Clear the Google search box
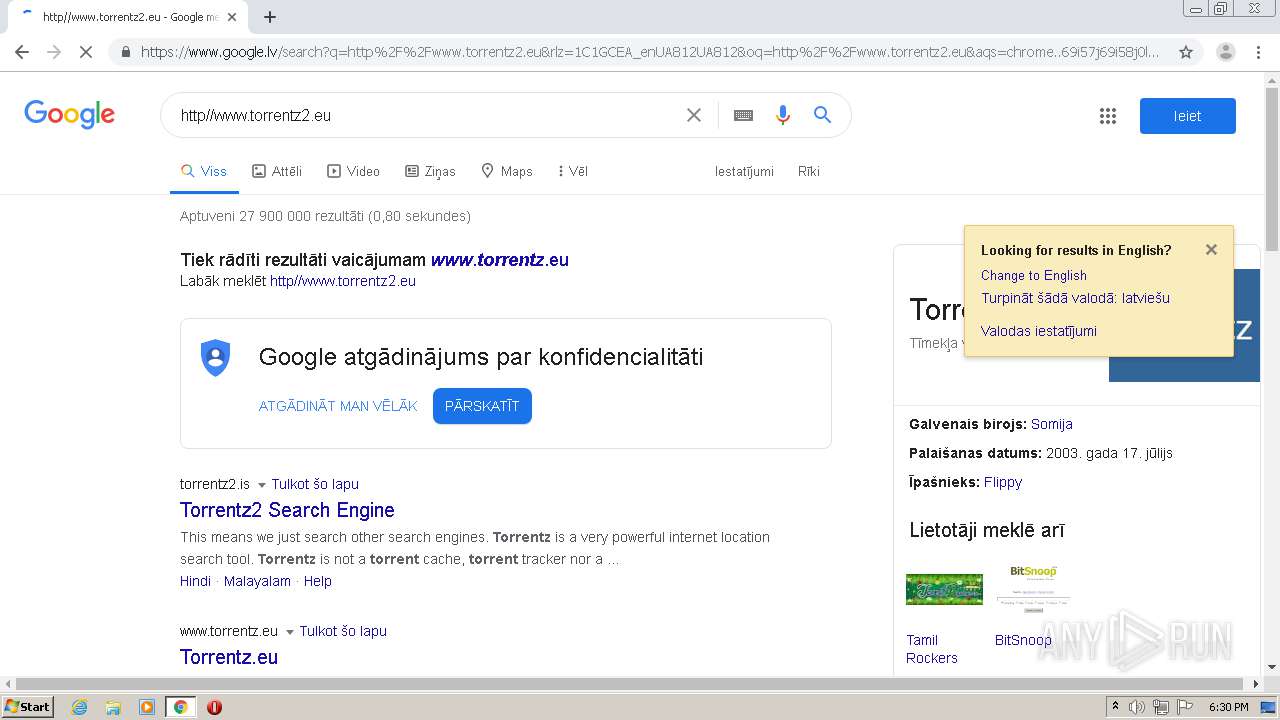This screenshot has width=1280, height=720. [693, 115]
